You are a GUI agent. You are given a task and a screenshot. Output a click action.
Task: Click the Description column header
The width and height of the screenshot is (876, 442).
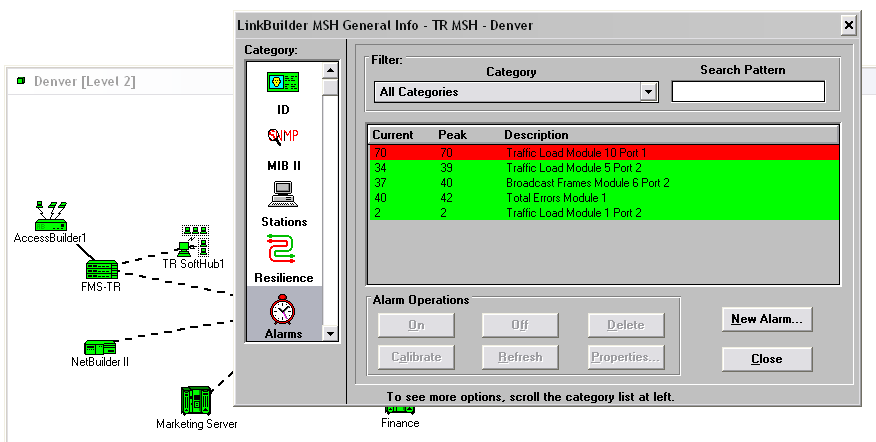tap(536, 135)
